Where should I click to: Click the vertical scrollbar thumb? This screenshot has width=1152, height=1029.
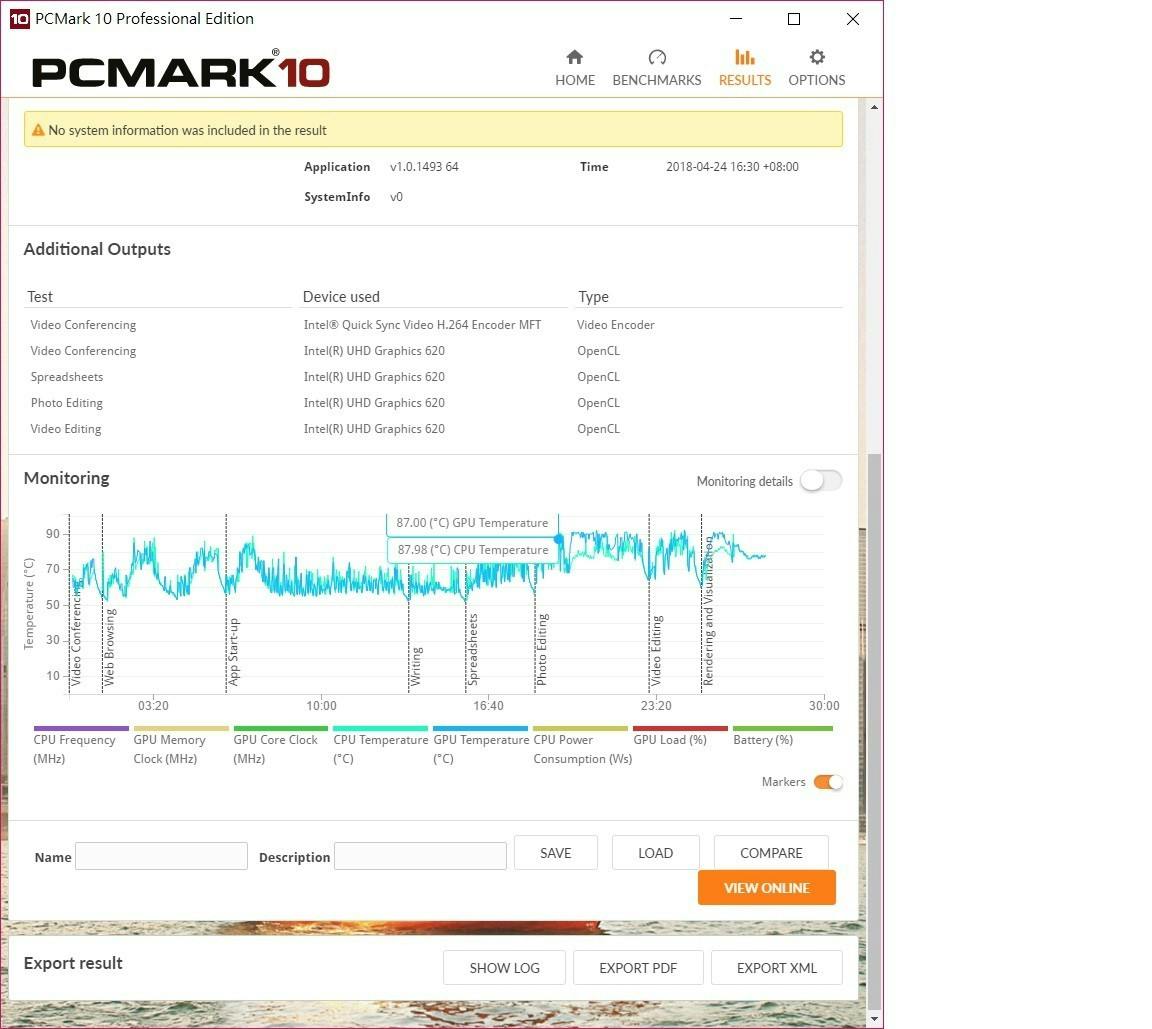[874, 731]
